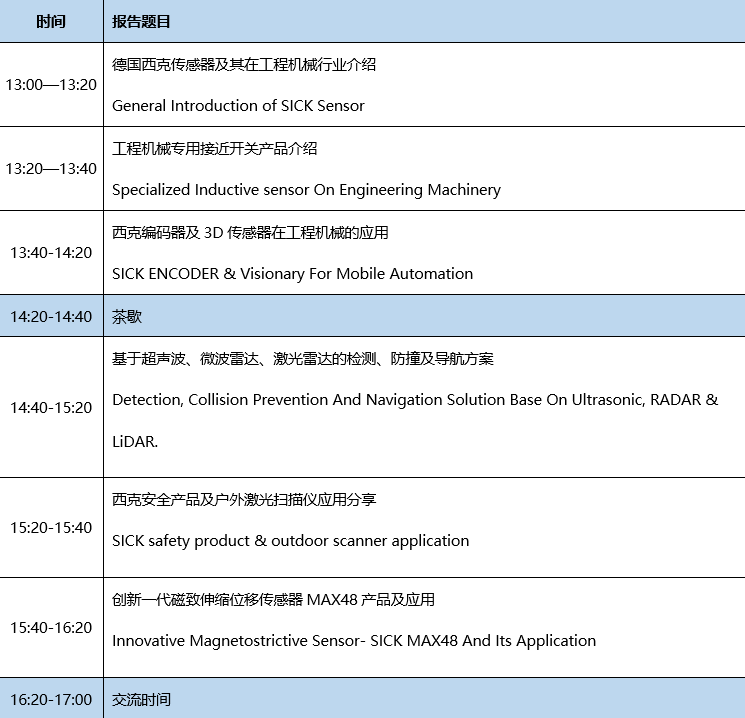Screen dimensions: 745x718
Task: Click the 基于超声波、微波雷达 report title
Action: 302,358
